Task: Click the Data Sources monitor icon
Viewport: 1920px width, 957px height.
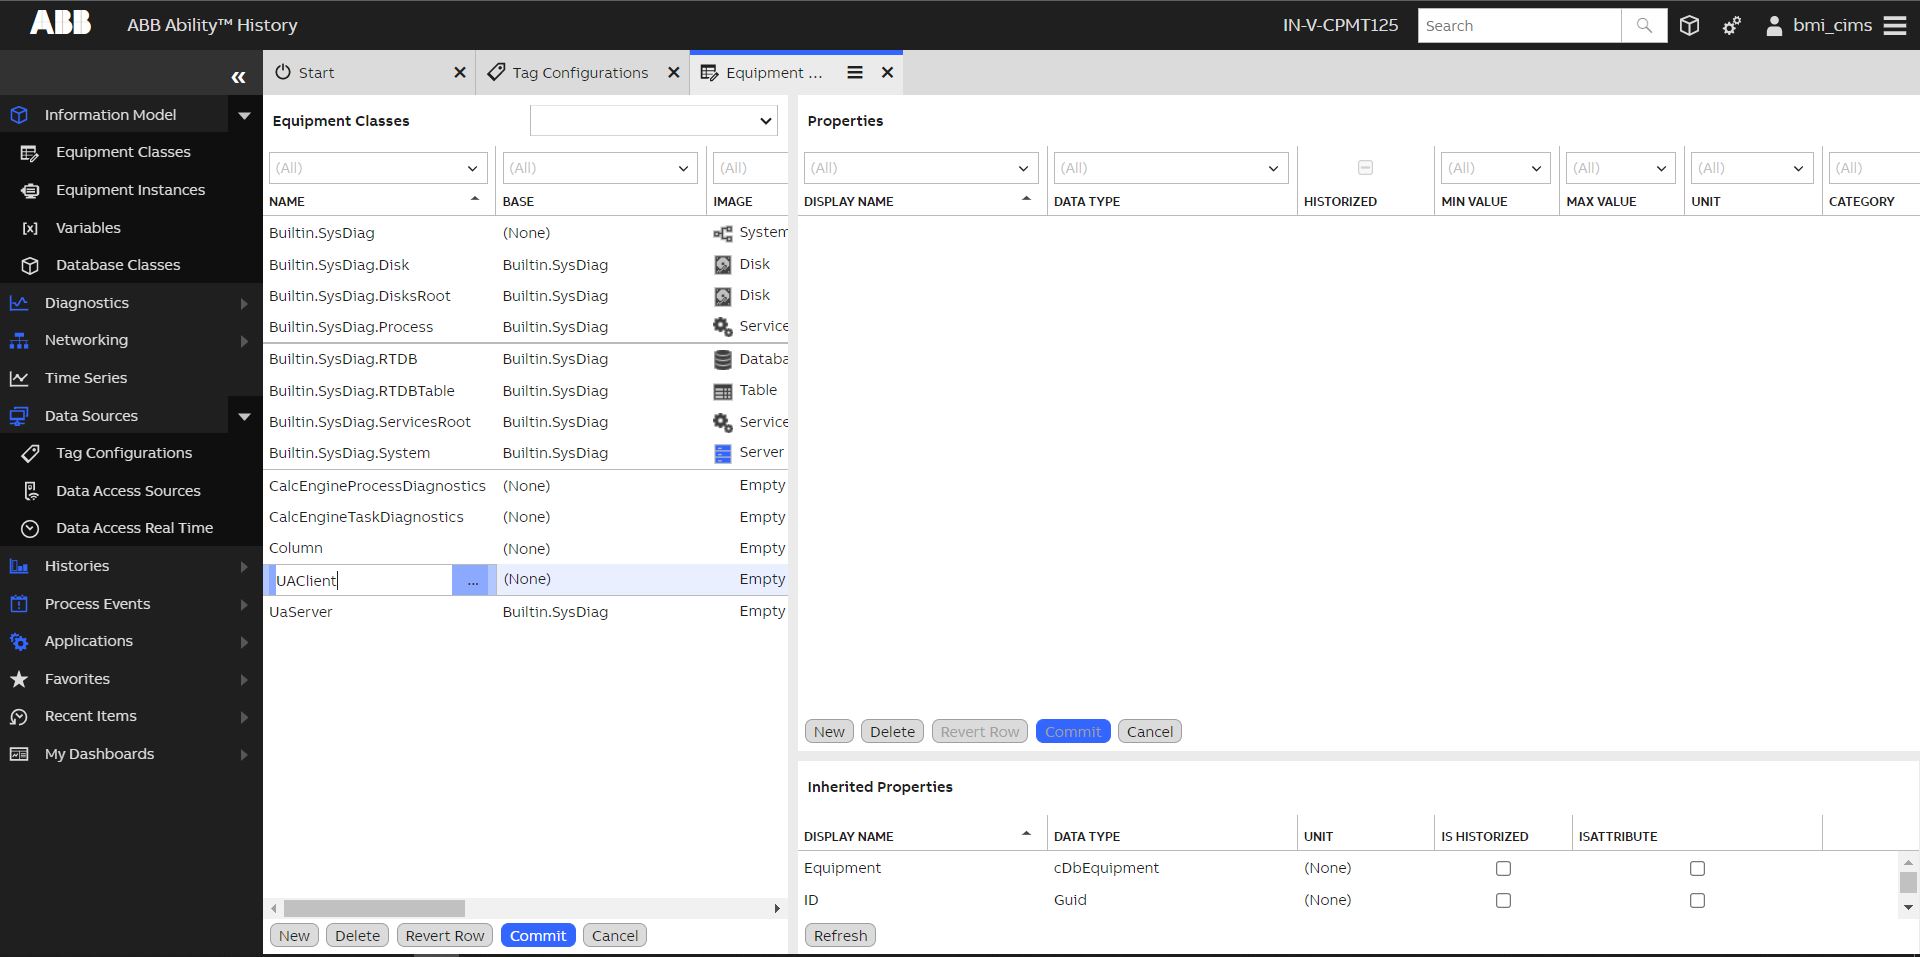Action: click(x=19, y=416)
